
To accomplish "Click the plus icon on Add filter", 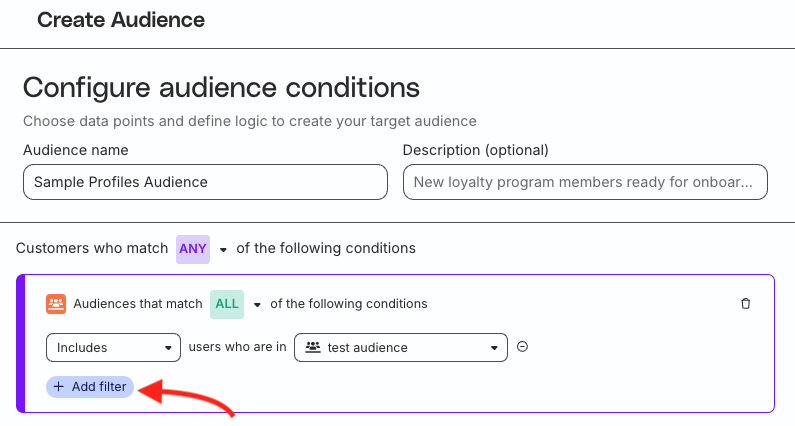I will point(59,387).
